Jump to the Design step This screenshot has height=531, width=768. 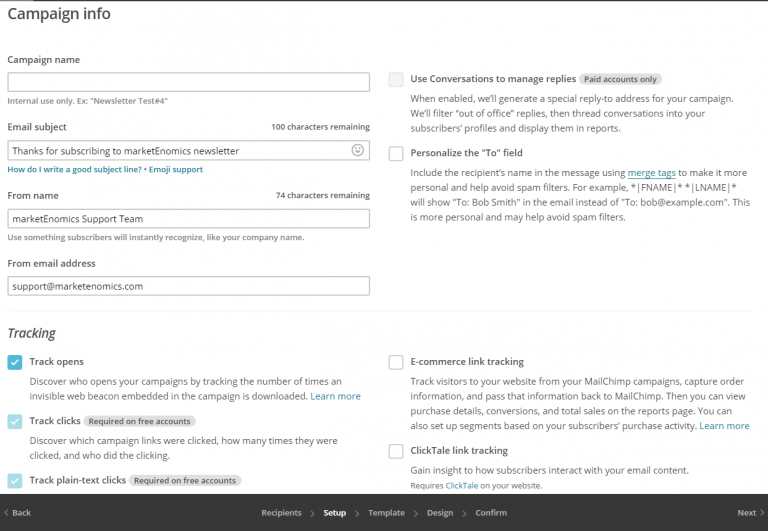[x=440, y=513]
